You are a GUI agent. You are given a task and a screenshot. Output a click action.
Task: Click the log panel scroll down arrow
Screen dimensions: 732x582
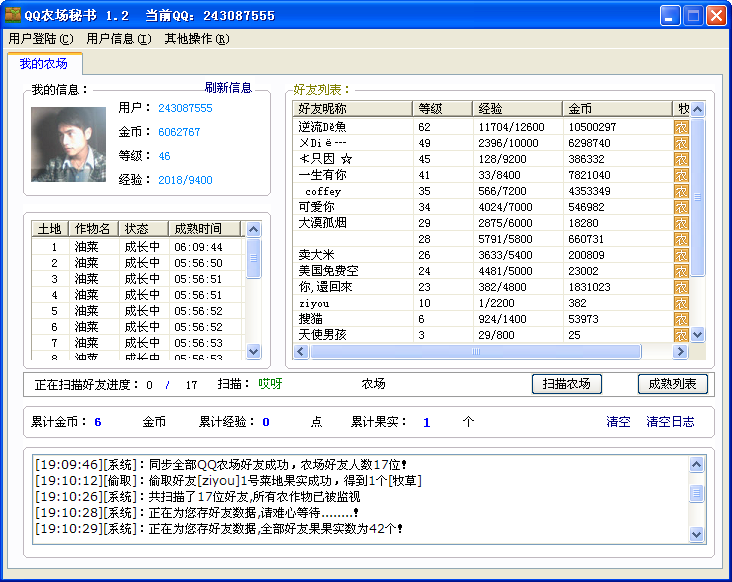tap(697, 535)
